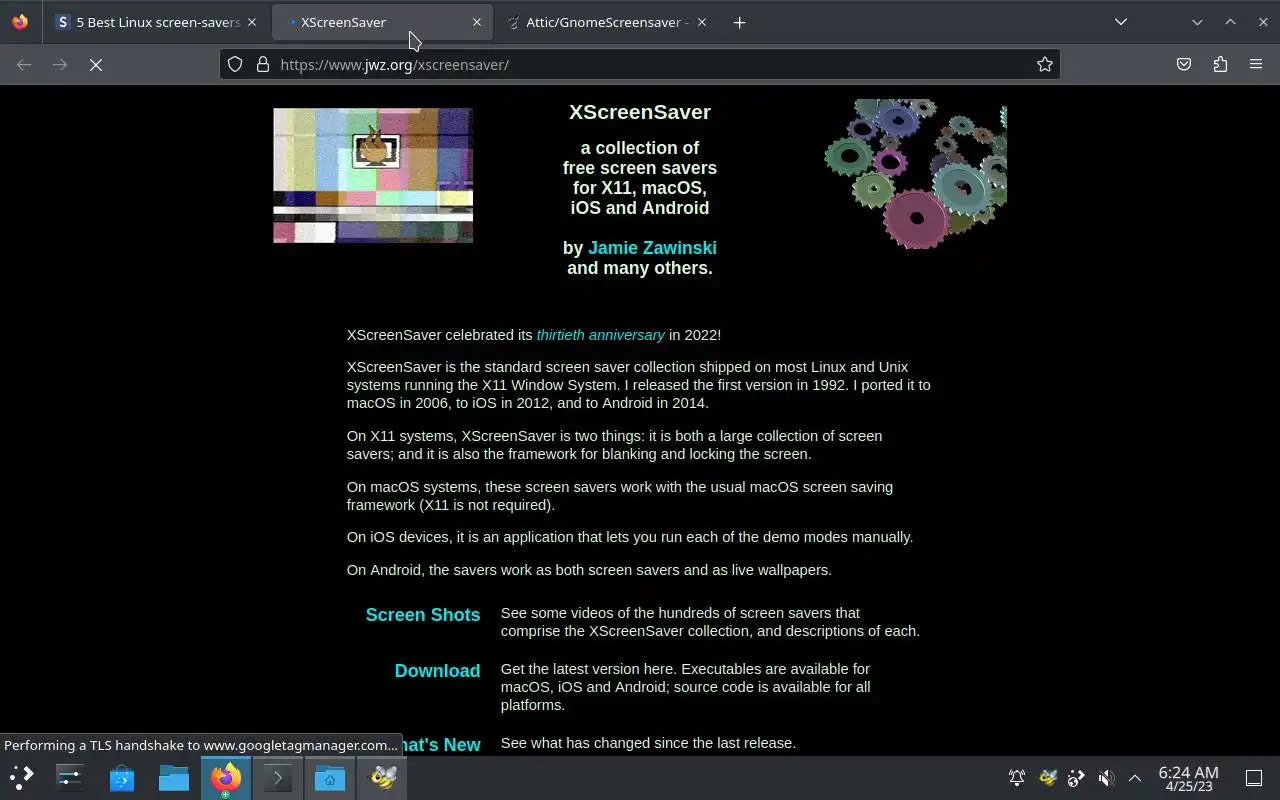The height and width of the screenshot is (800, 1280).
Task: Open the Home folder taskbar window
Action: click(330, 777)
